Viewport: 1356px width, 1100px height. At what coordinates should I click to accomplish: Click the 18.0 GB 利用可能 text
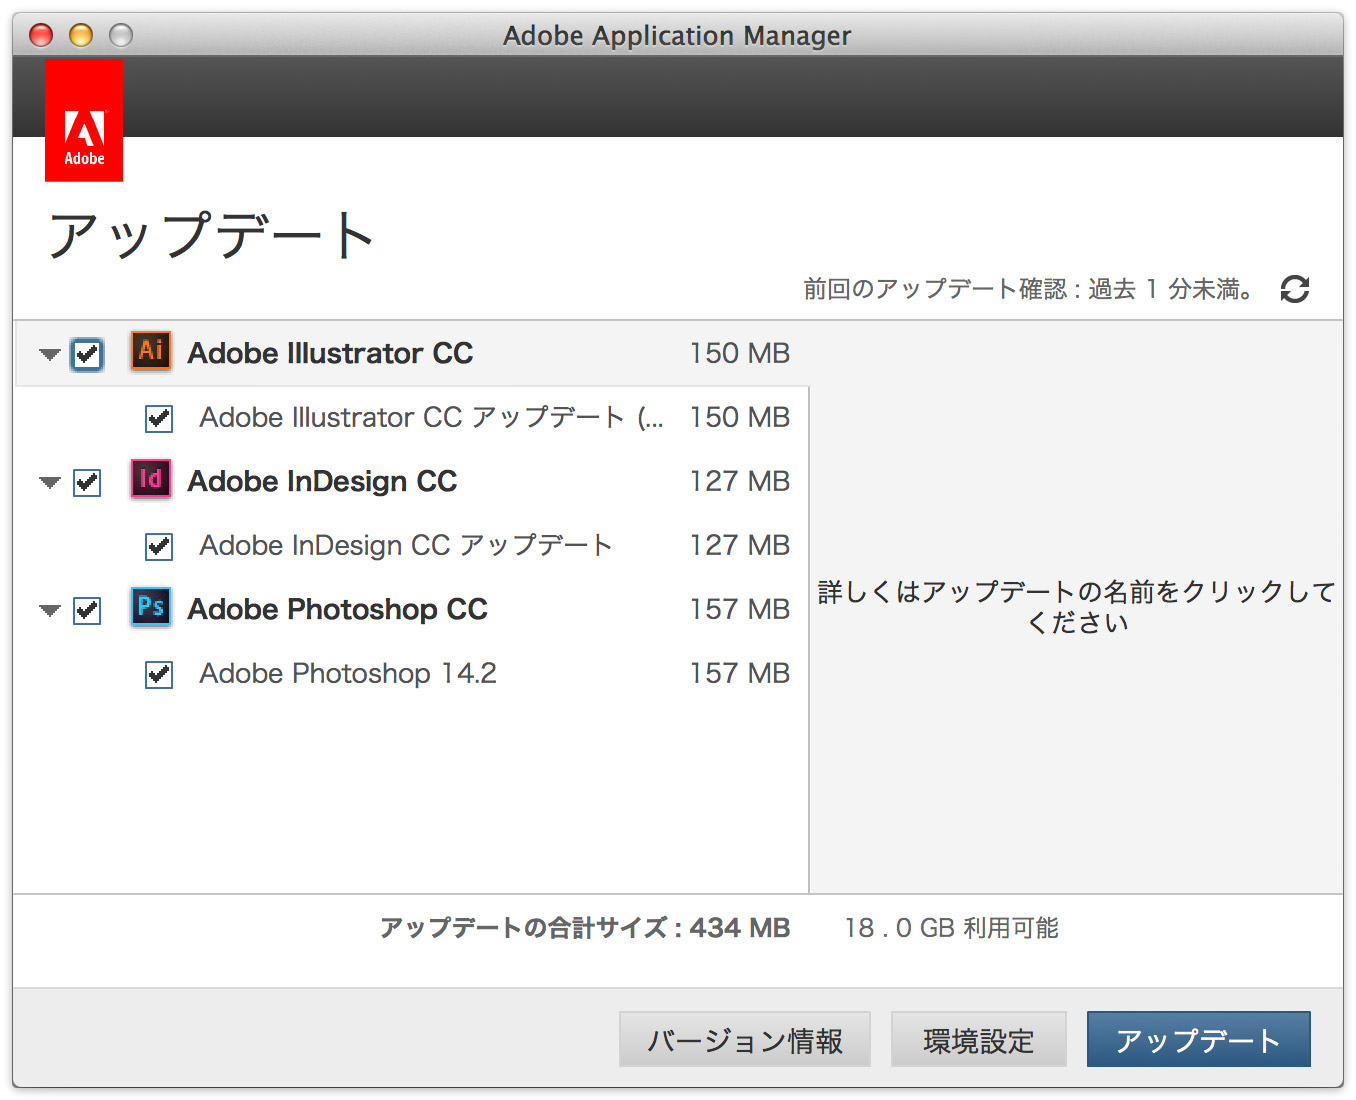point(951,928)
